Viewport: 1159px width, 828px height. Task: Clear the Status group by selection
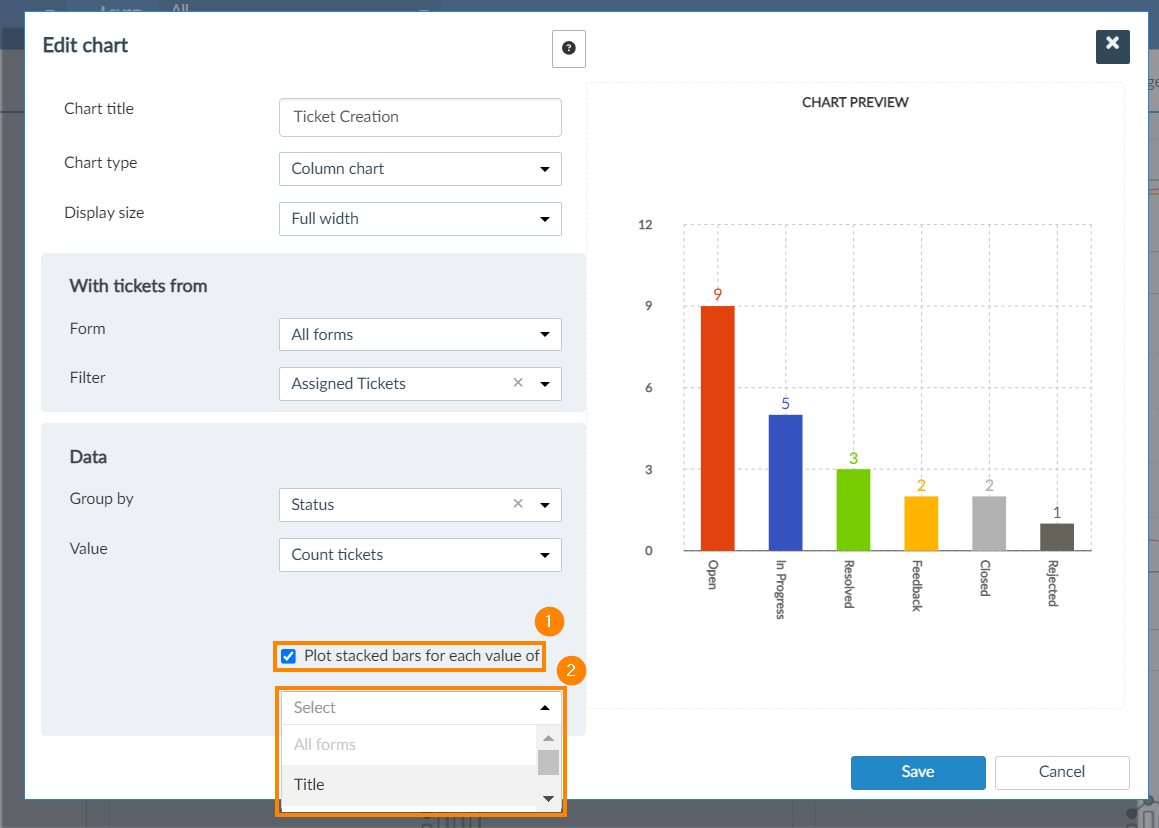click(x=518, y=504)
